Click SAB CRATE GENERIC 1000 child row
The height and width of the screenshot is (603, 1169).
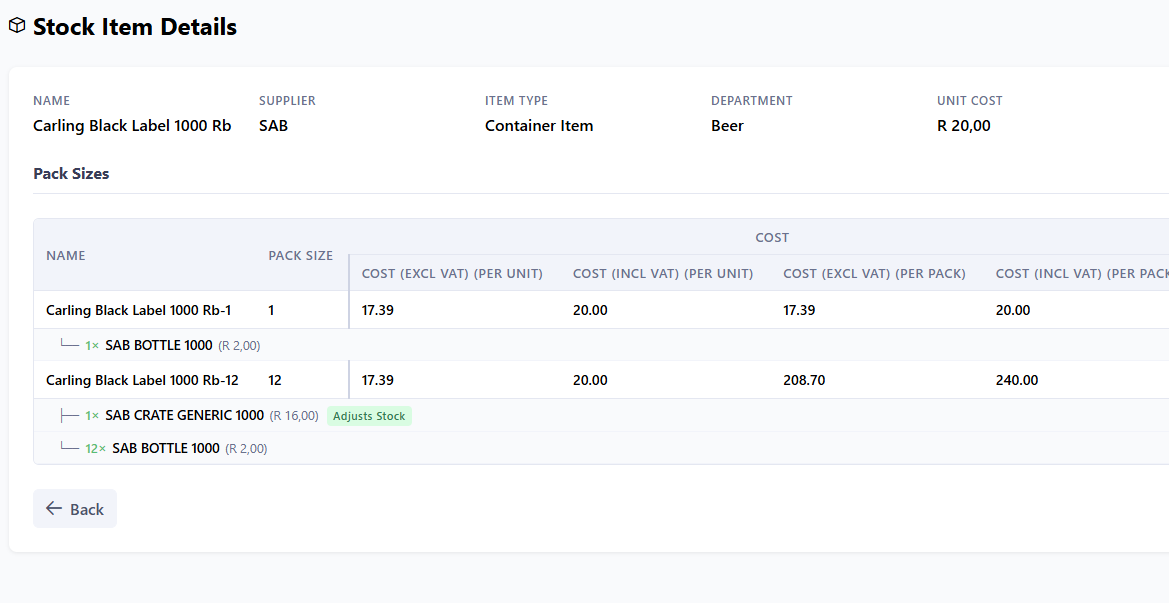[x=601, y=415]
